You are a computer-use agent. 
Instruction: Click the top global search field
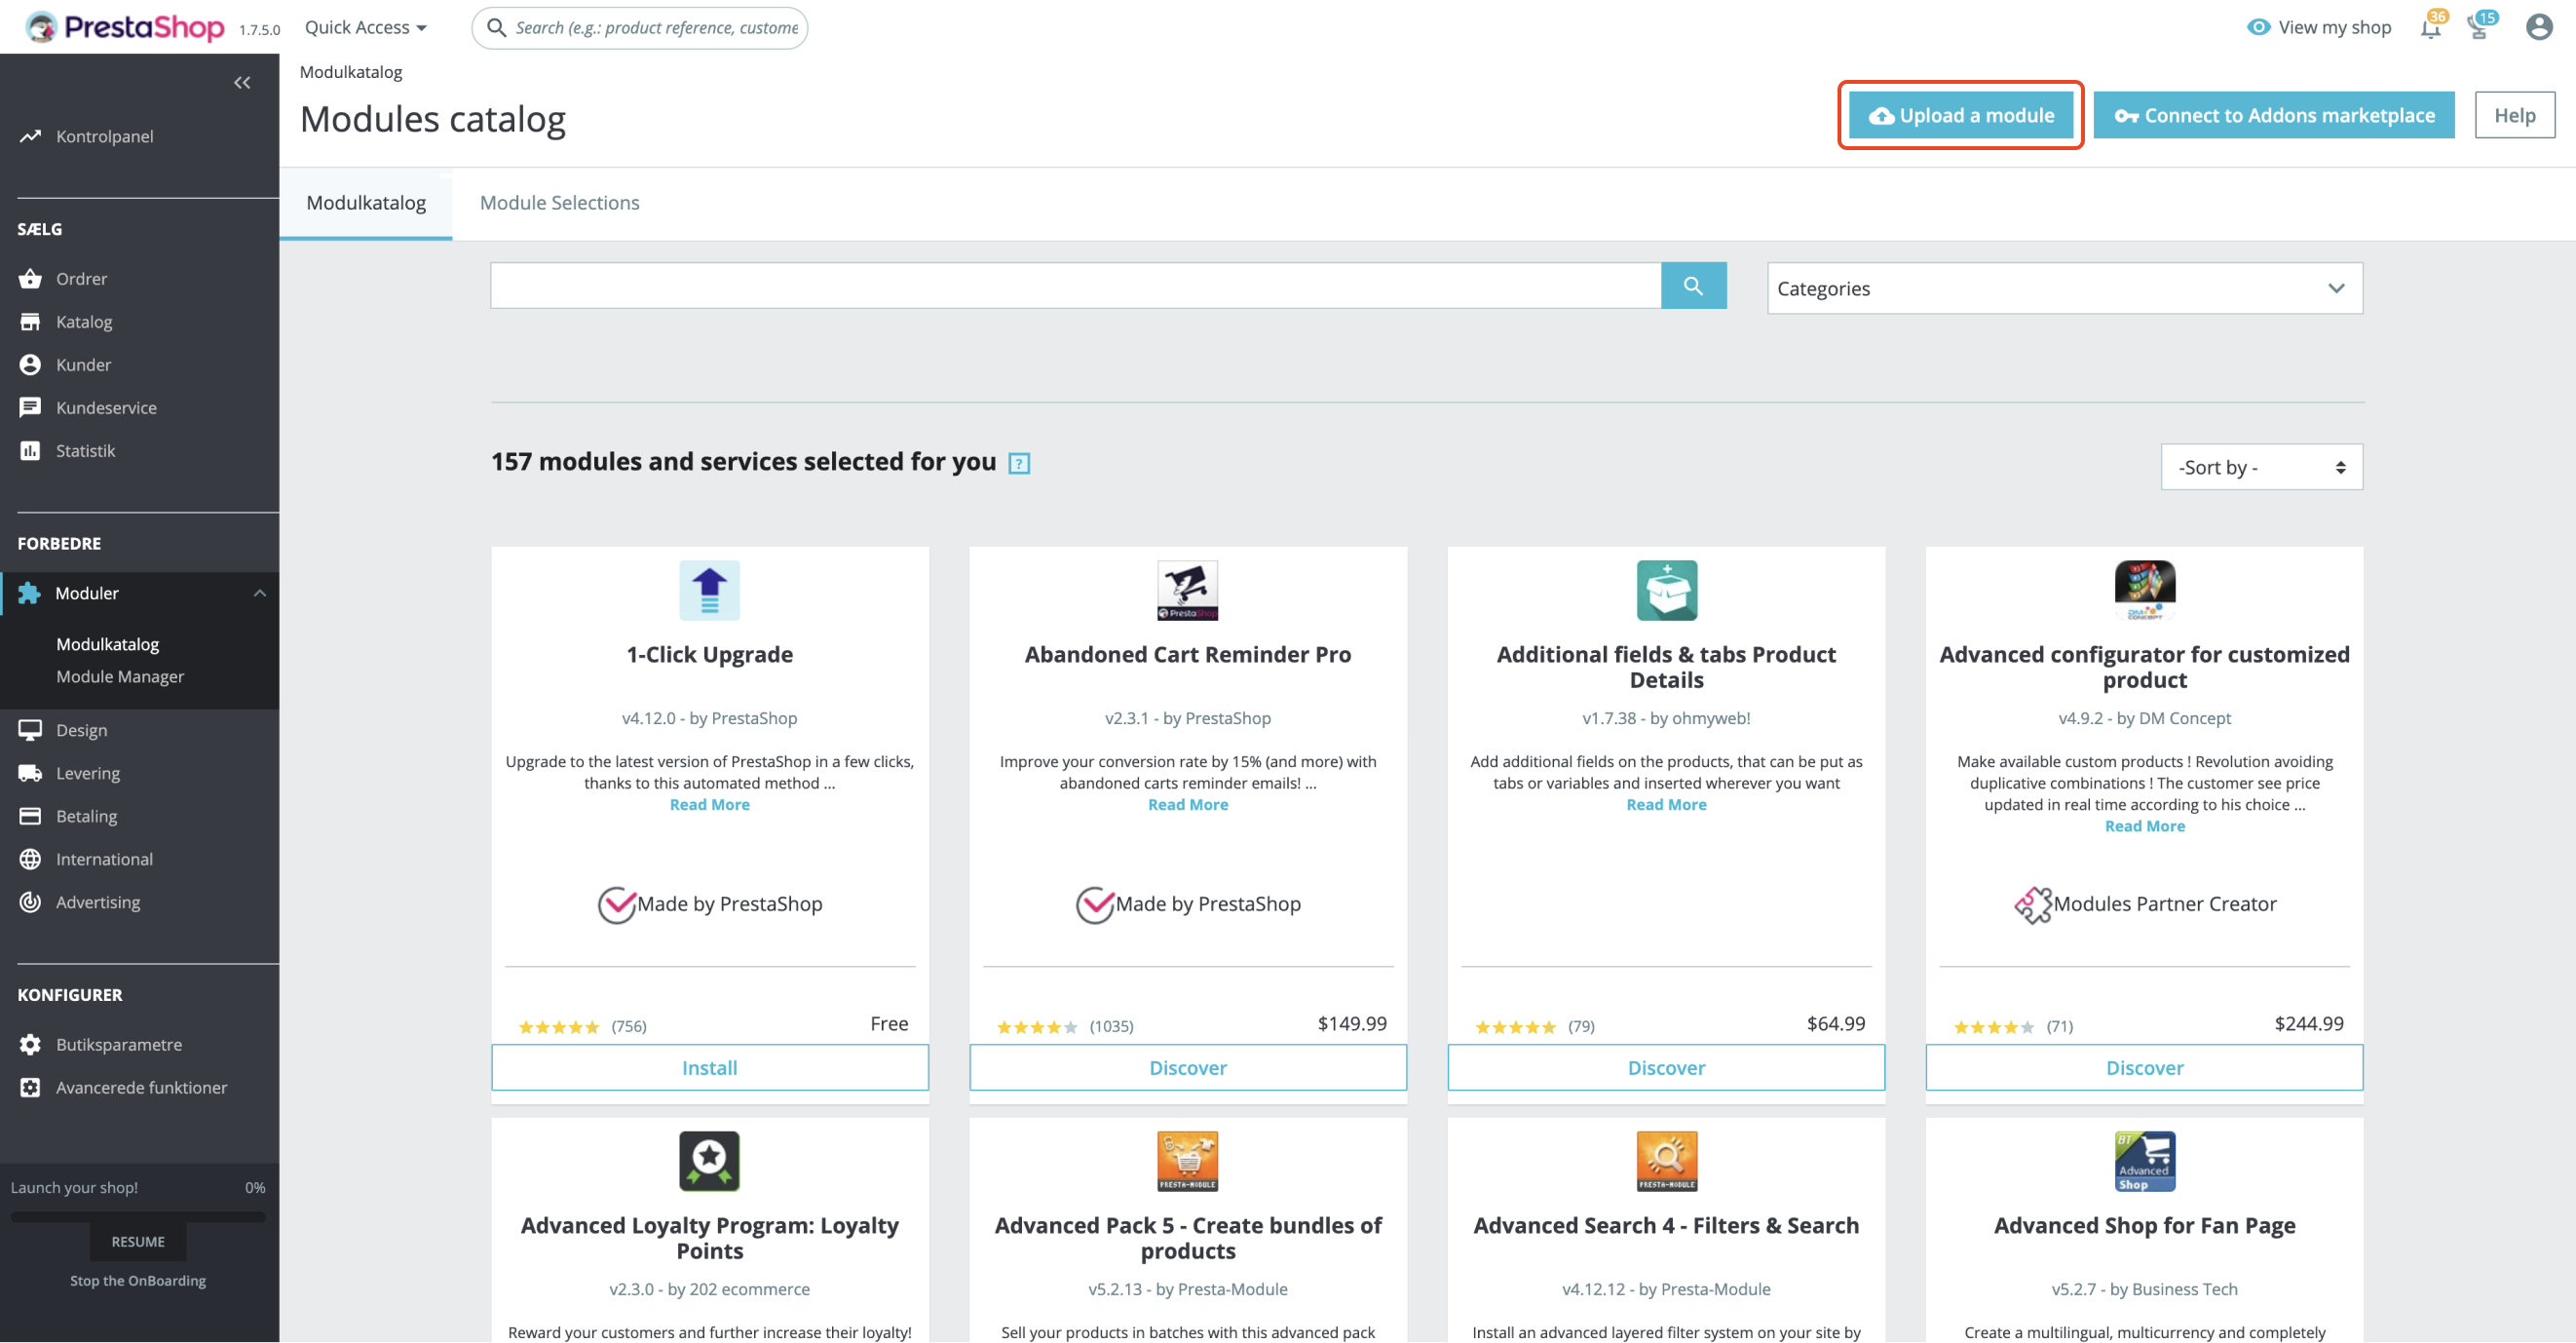pyautogui.click(x=640, y=27)
